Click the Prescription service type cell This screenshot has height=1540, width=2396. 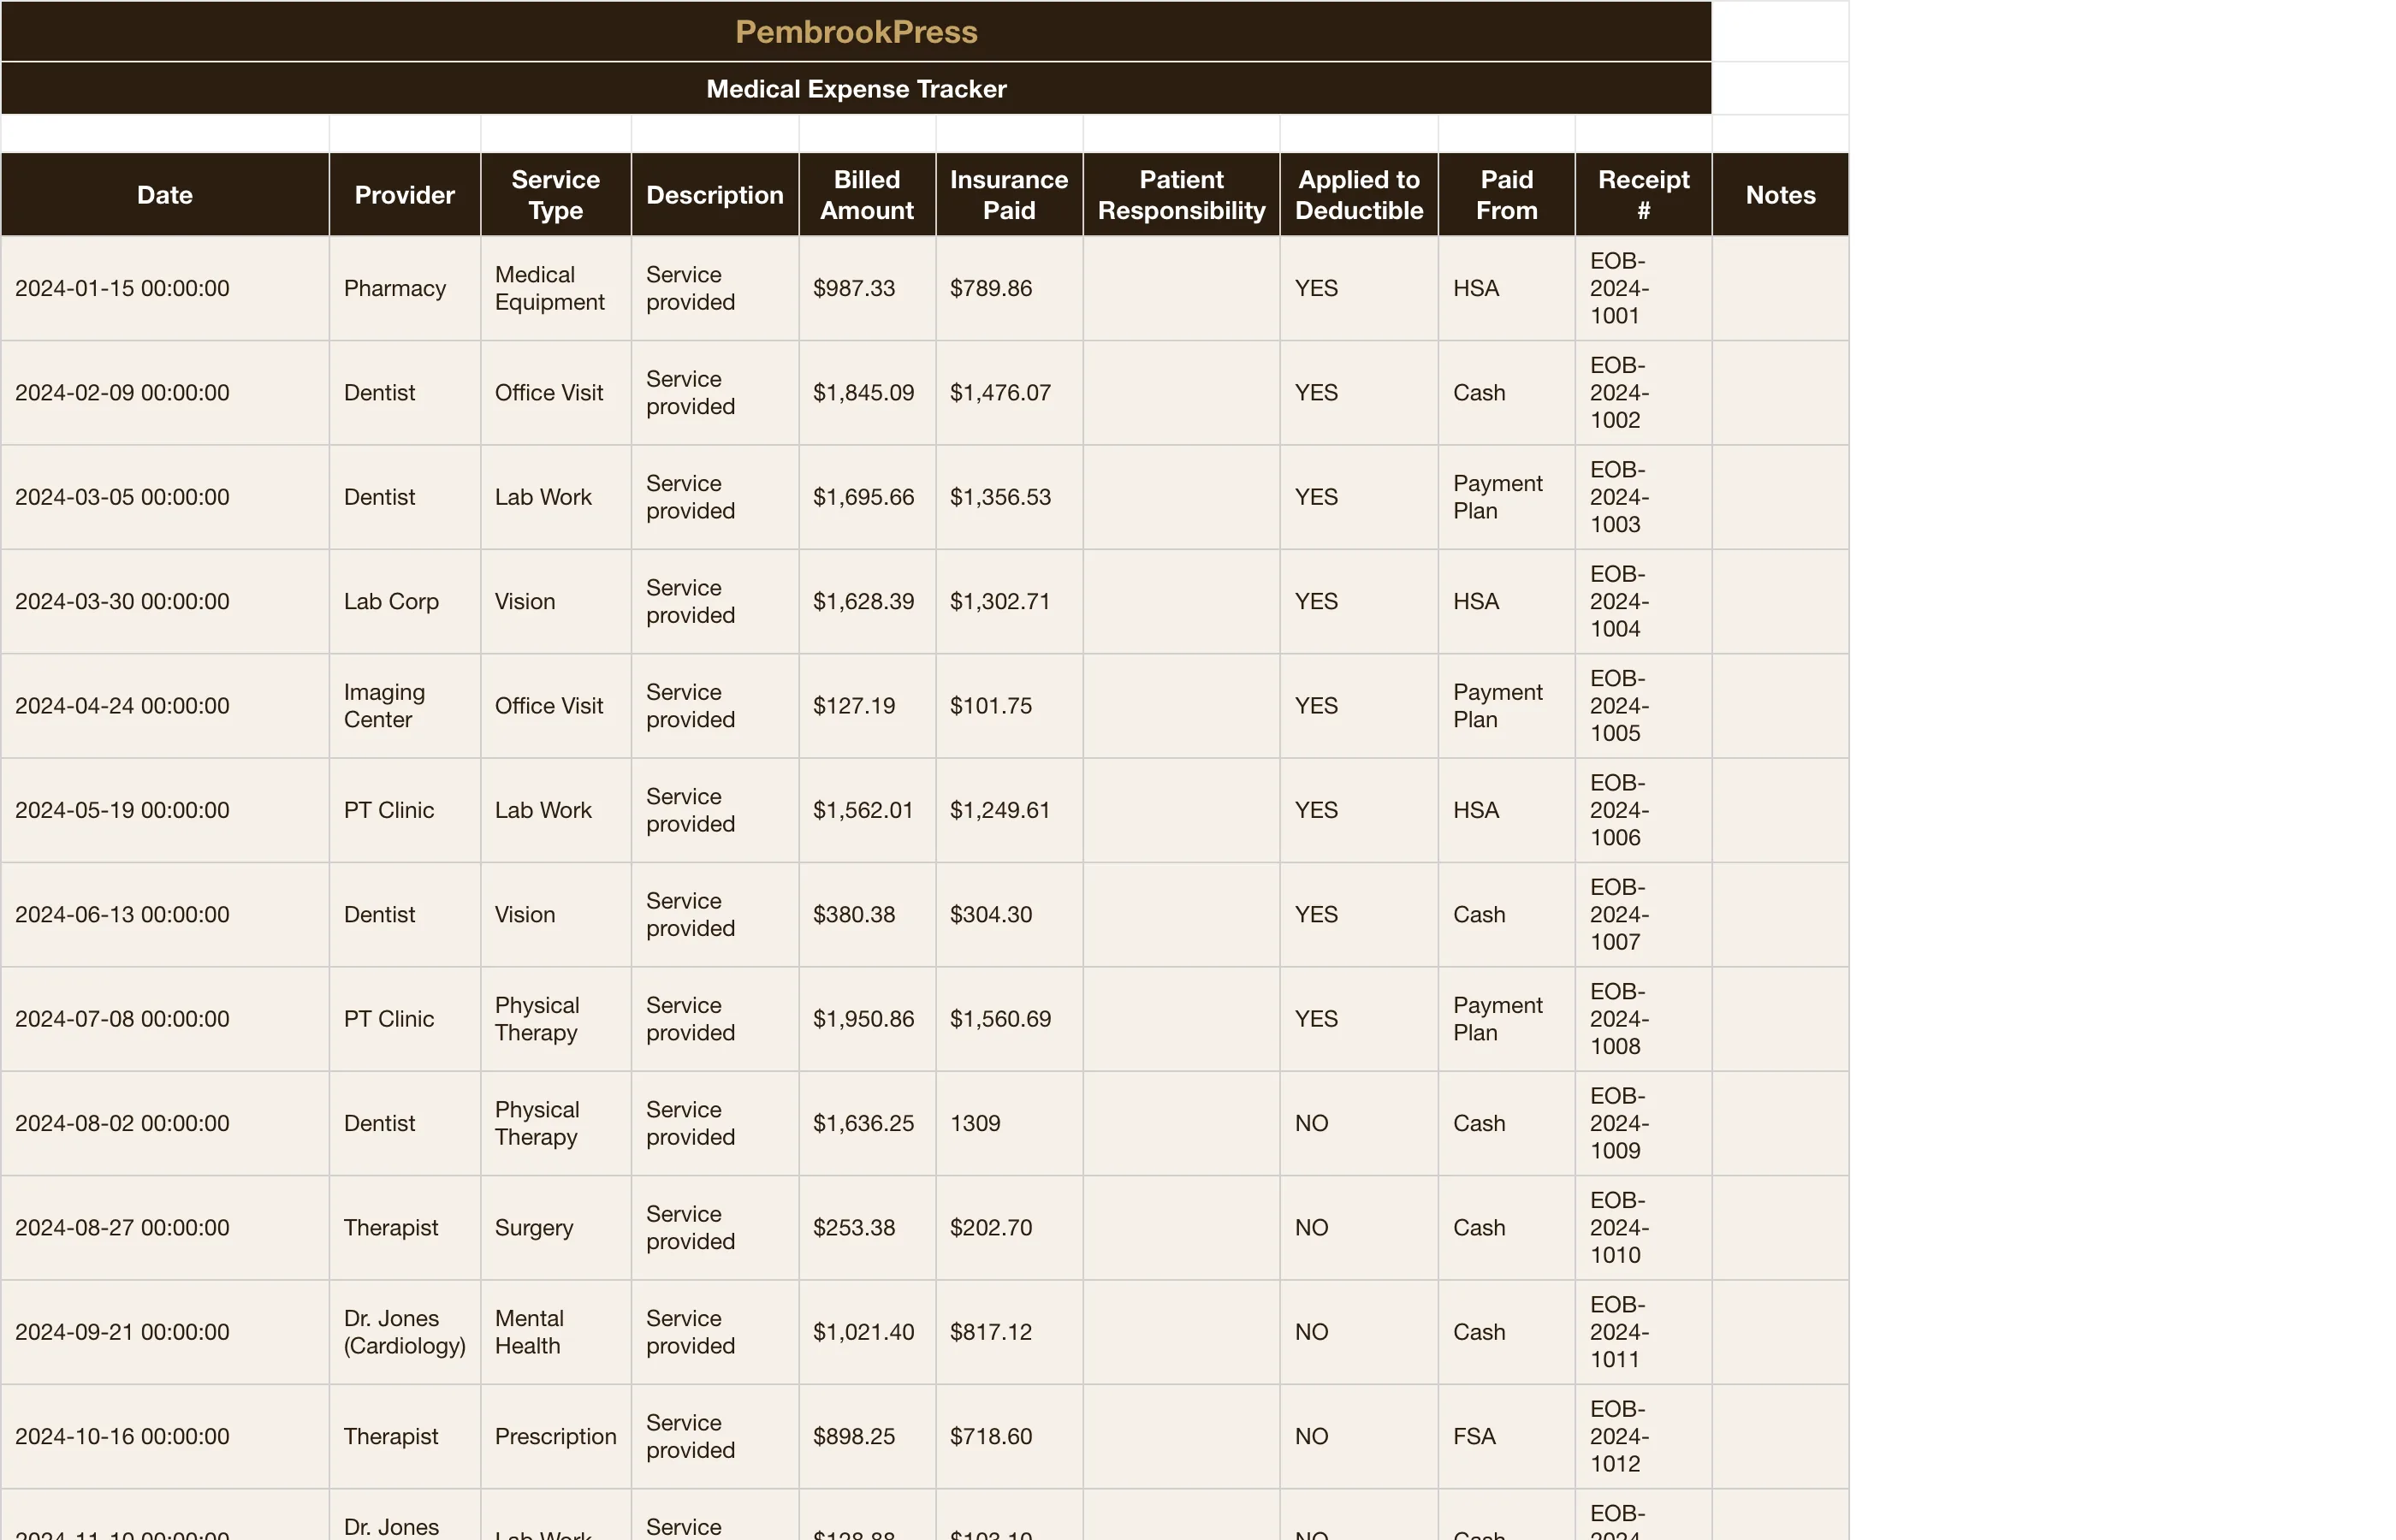point(556,1436)
